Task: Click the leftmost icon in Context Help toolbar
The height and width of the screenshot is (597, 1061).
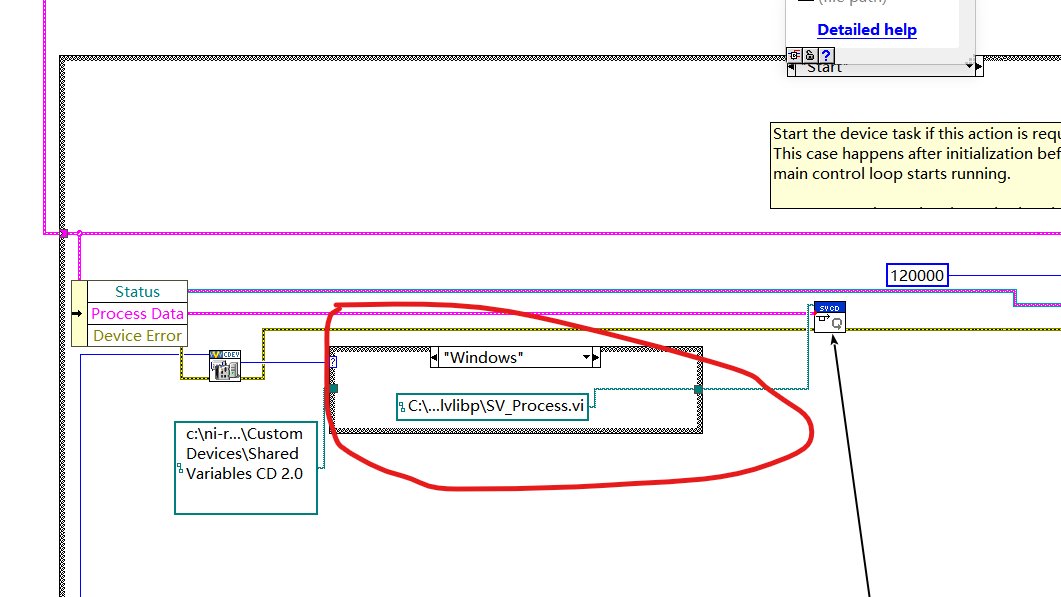Action: point(793,55)
